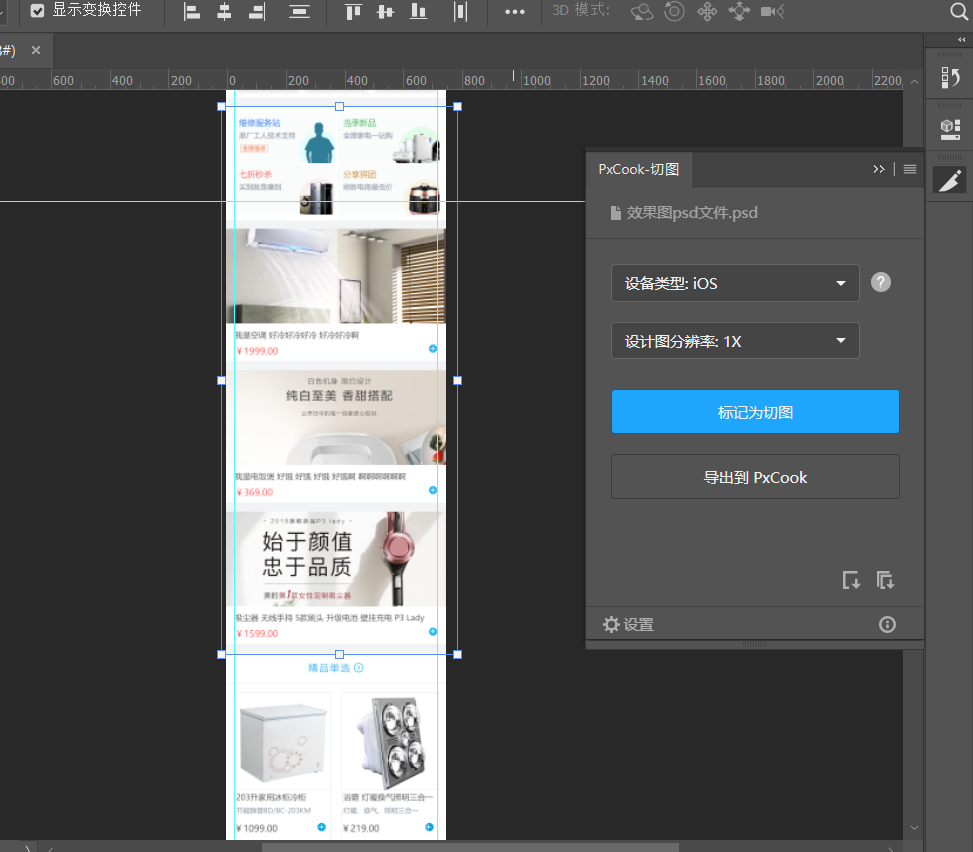Close the document tab
The height and width of the screenshot is (852, 973).
(36, 50)
